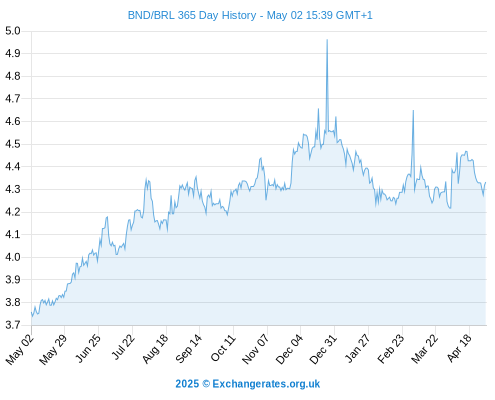This screenshot has height=400, width=495.
Task: Click the May 02 x-axis date label
Action: 20,349
